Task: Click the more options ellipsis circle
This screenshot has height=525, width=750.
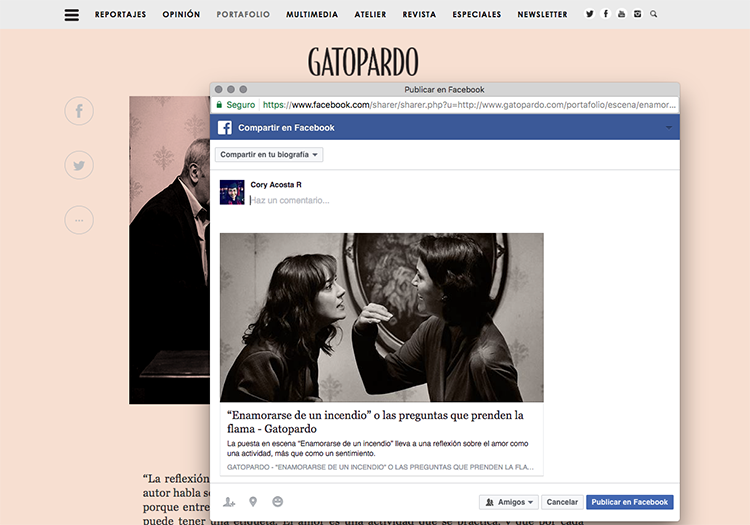Action: 79,219
